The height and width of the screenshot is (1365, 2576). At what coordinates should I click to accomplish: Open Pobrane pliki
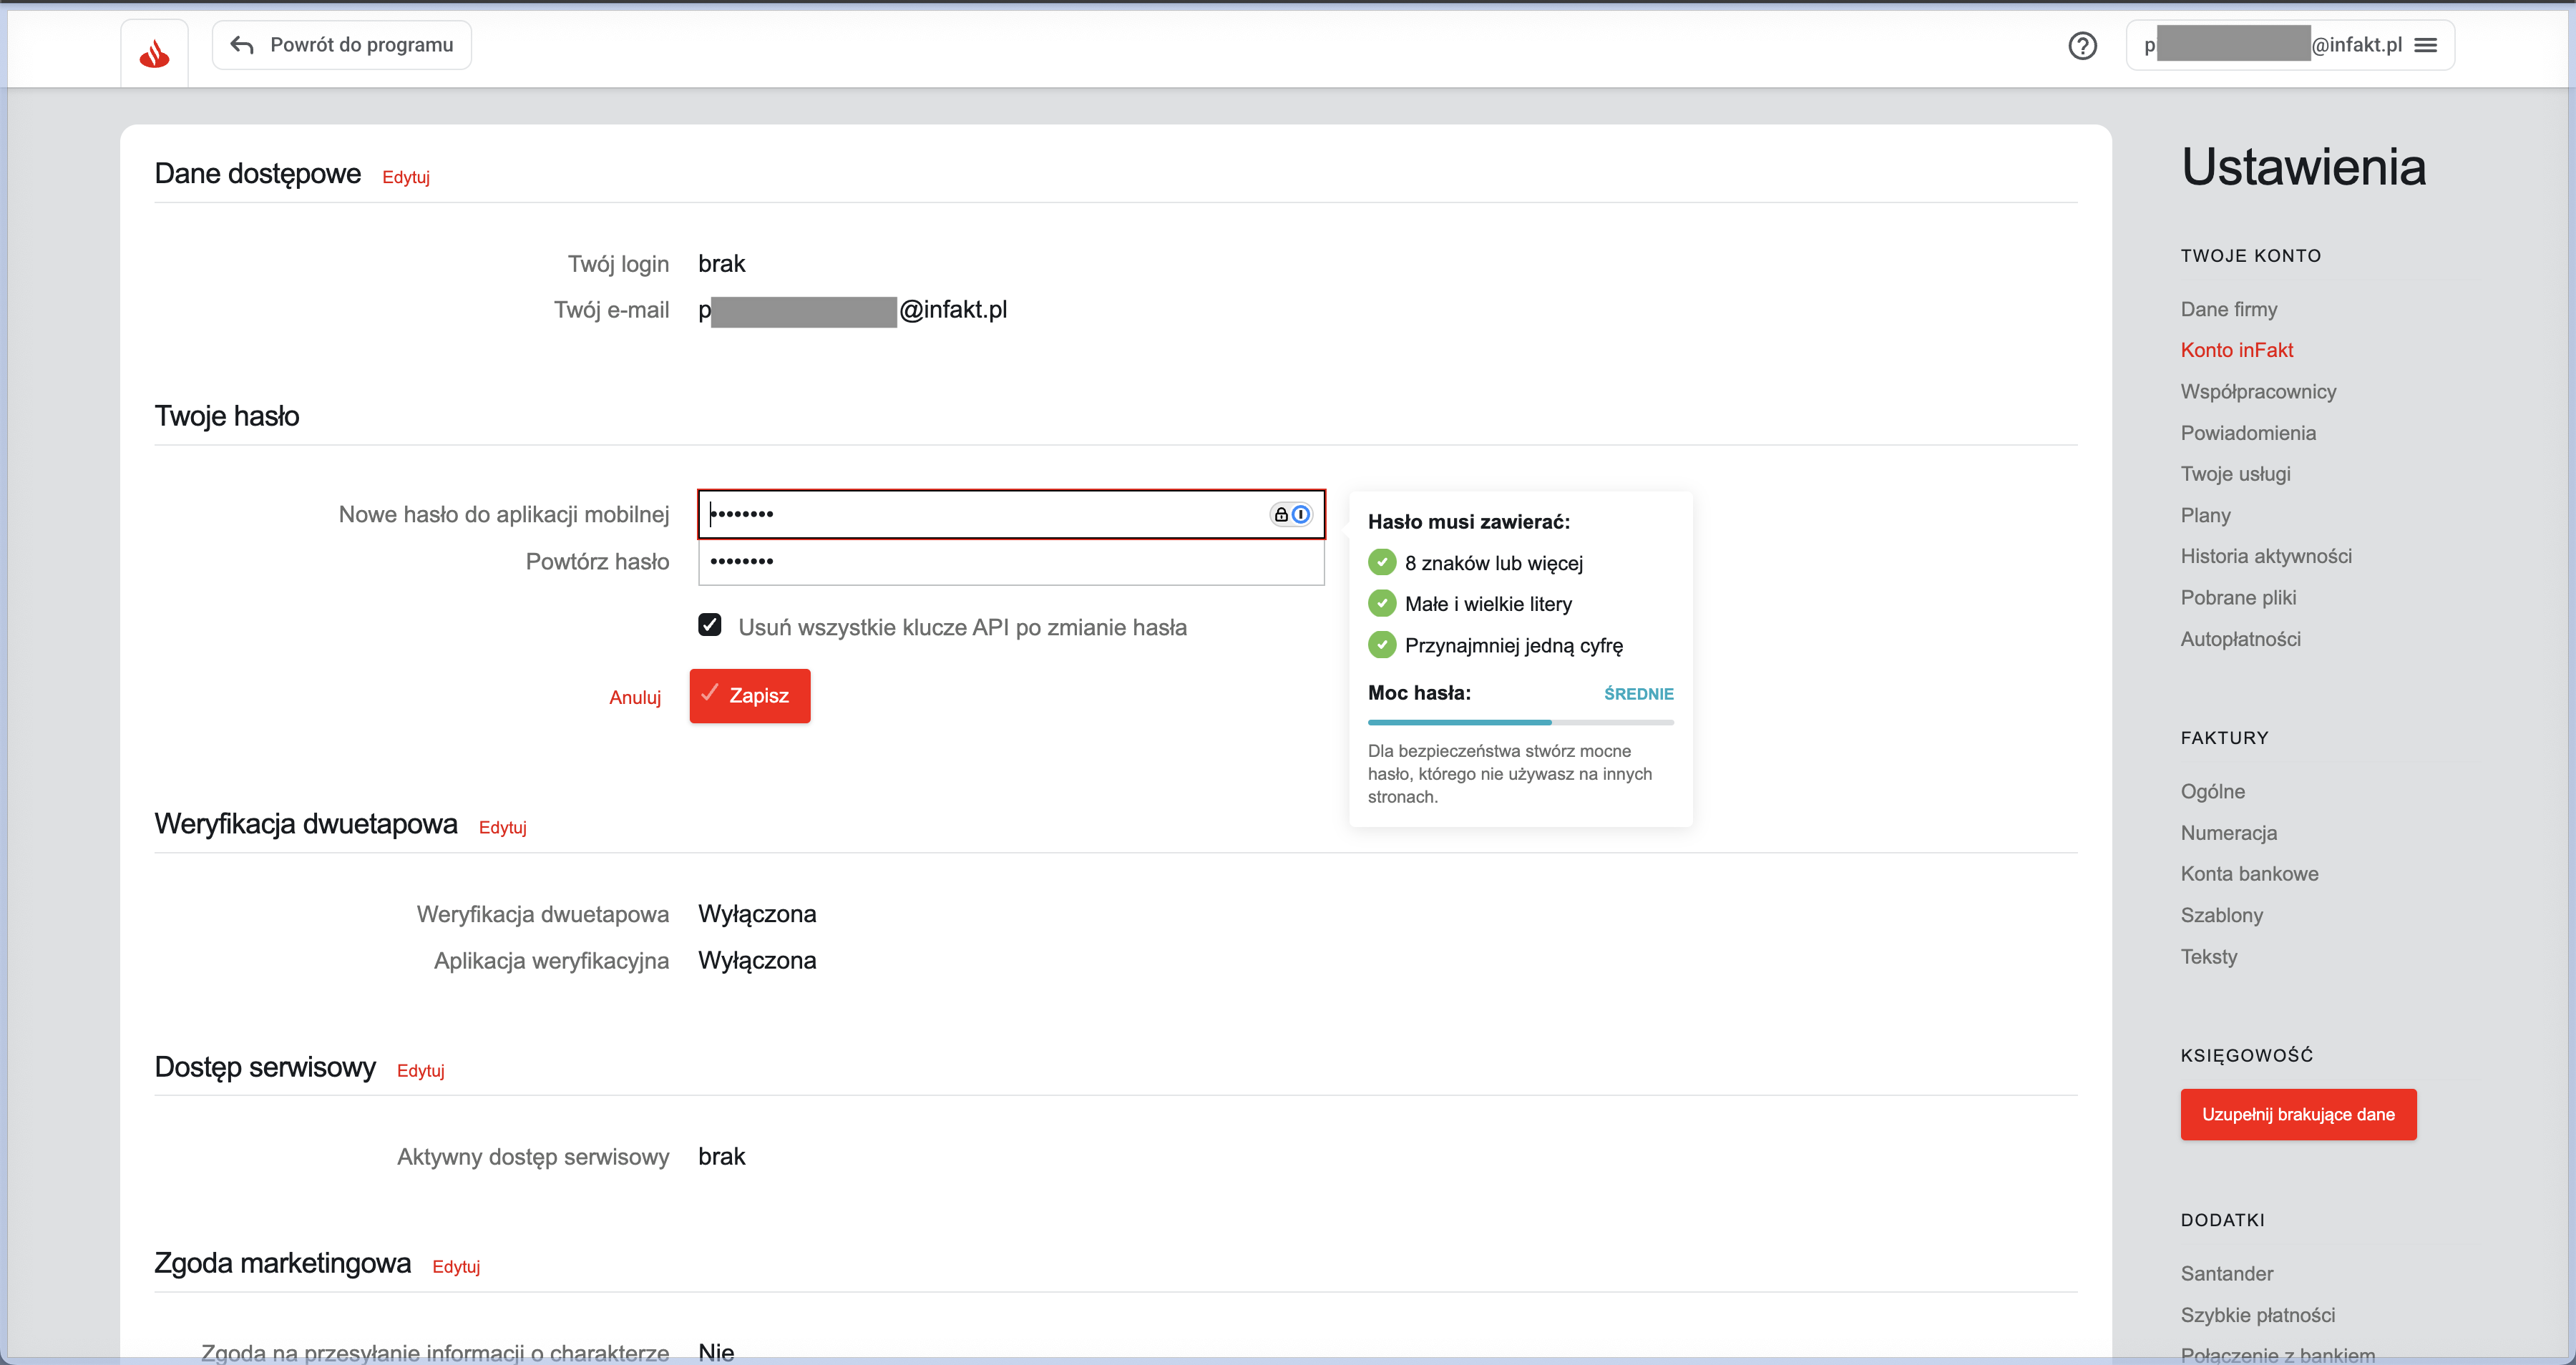tap(2238, 597)
